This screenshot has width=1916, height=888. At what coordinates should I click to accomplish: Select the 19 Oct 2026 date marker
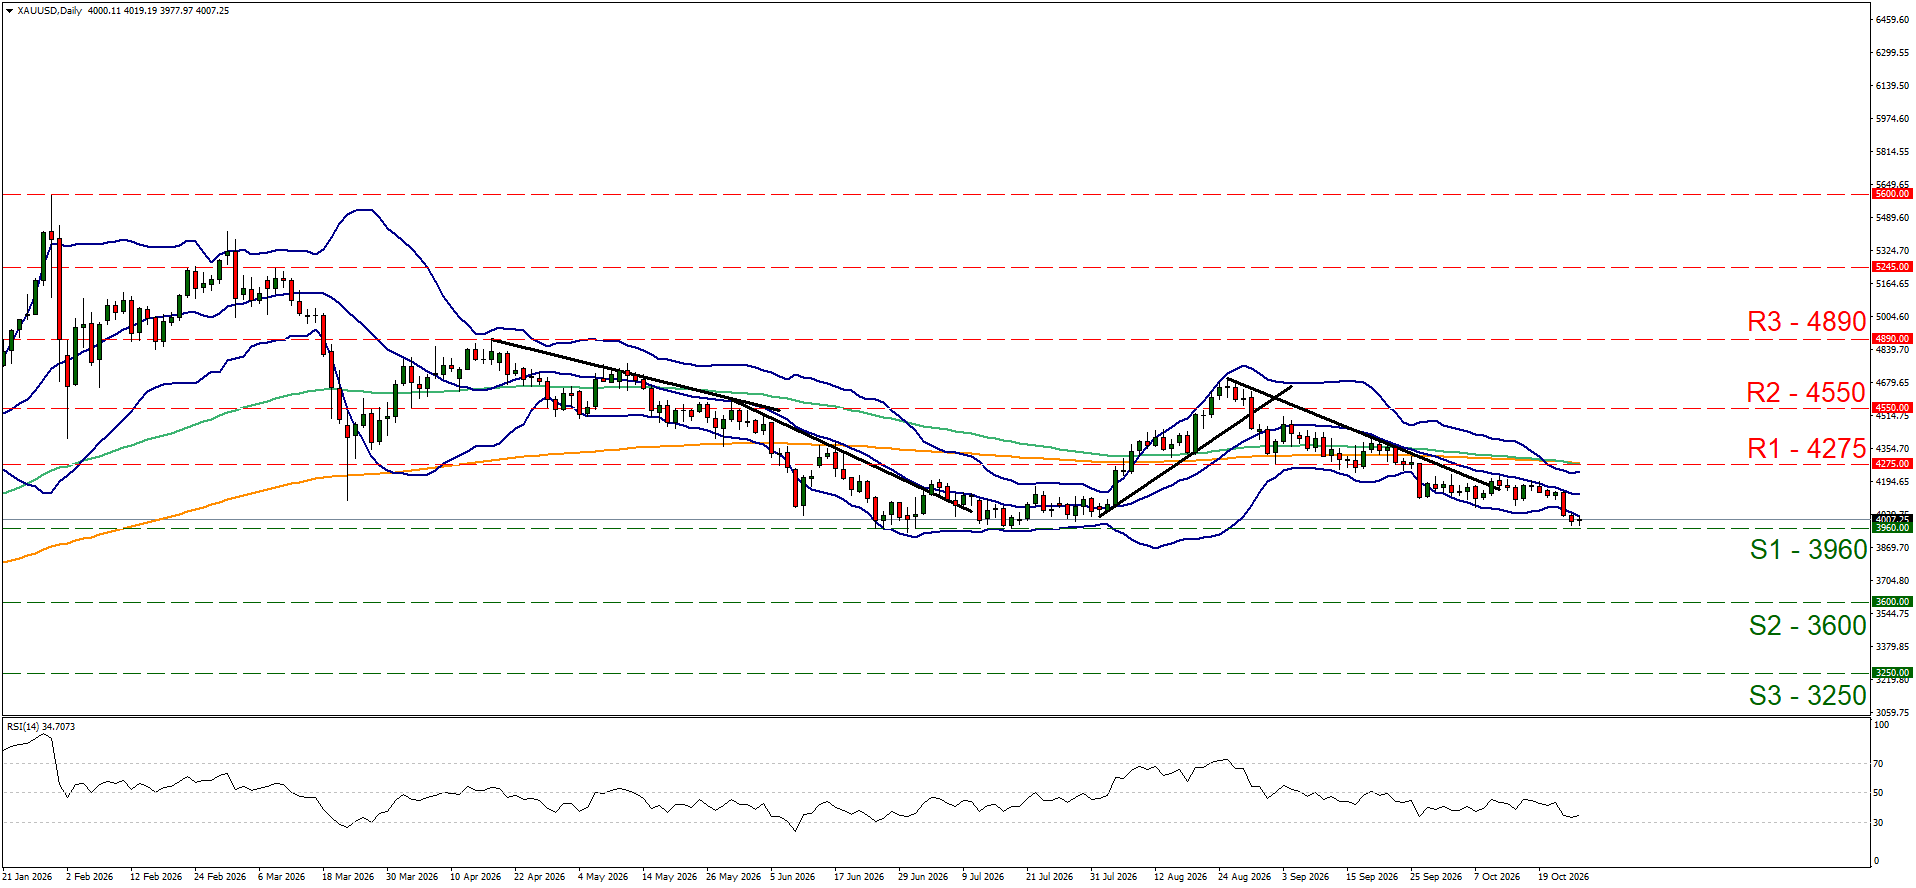(1563, 877)
